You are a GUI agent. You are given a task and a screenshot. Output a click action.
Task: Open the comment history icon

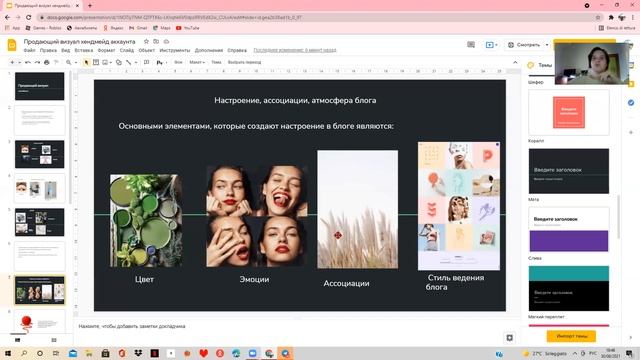coord(471,44)
